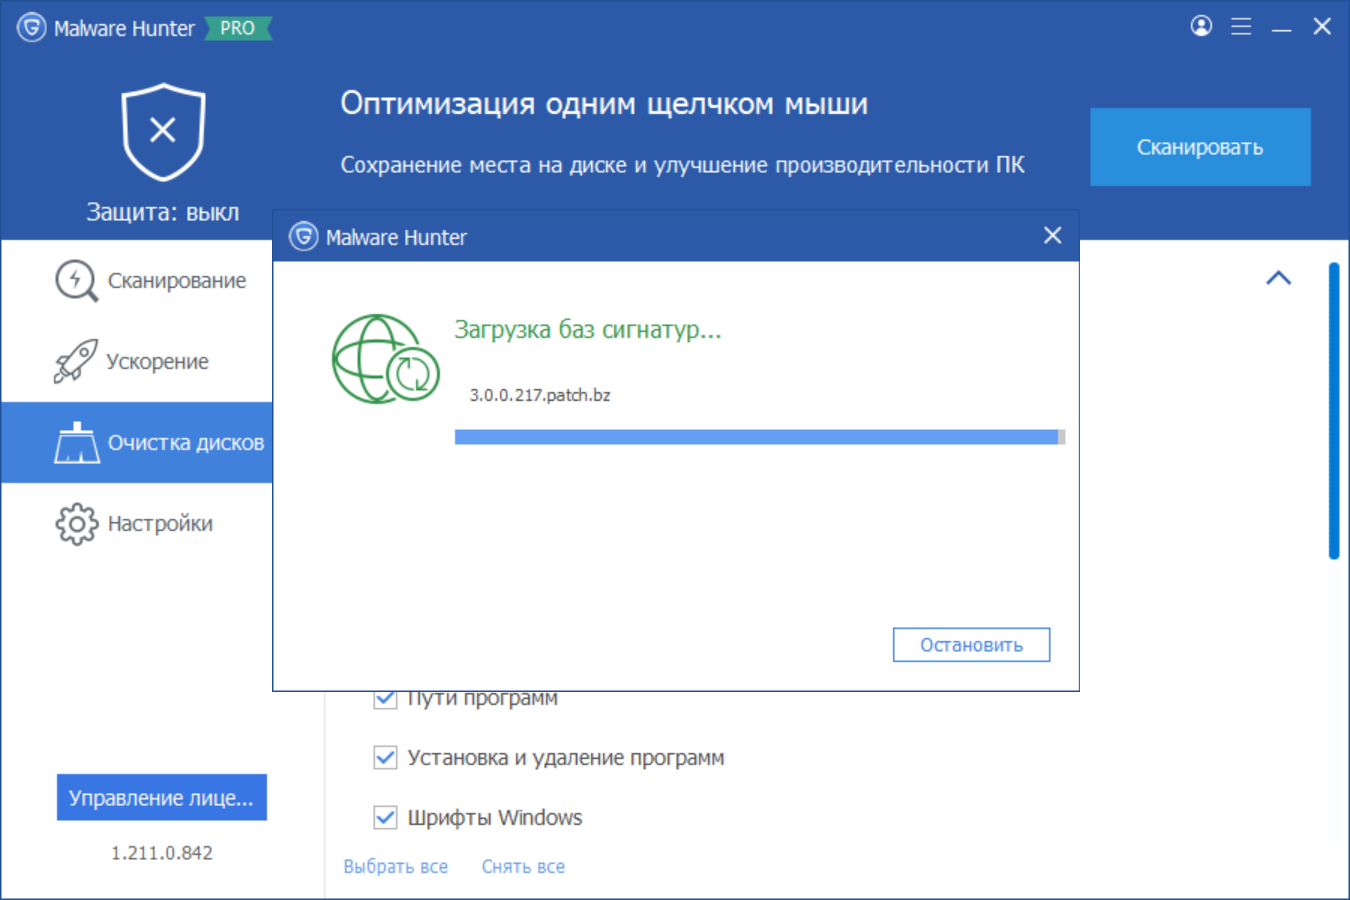Click the green globe update icon
Screen dimensions: 1350x900
pos(385,359)
